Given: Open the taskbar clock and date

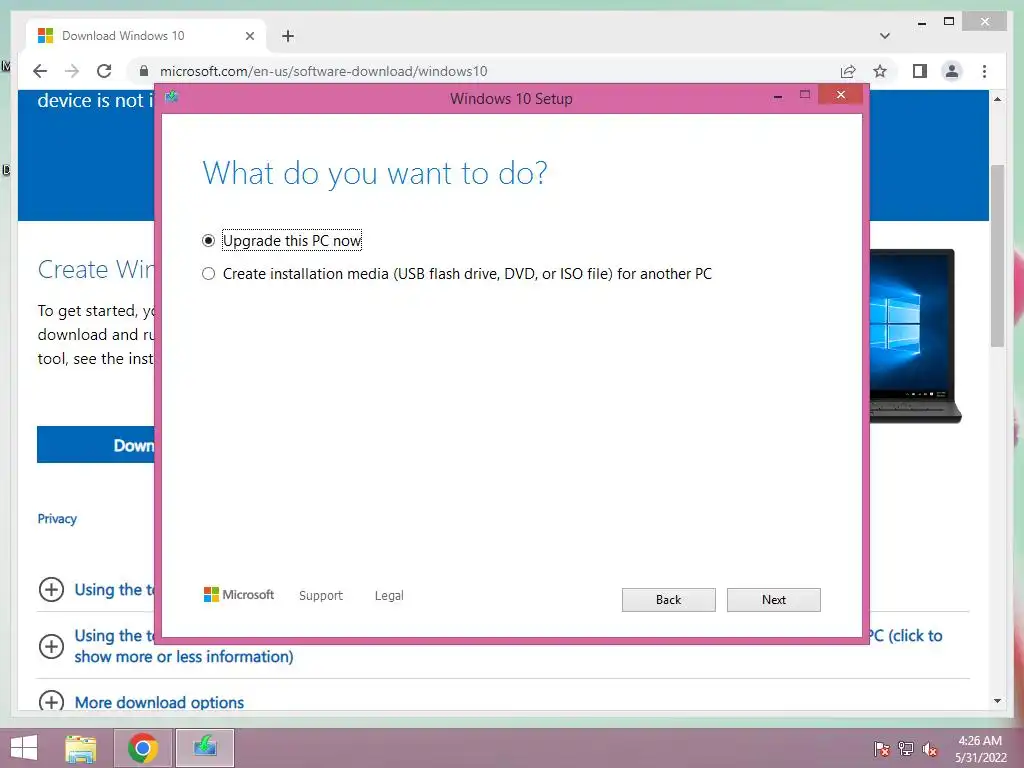Looking at the screenshot, I should (980, 749).
